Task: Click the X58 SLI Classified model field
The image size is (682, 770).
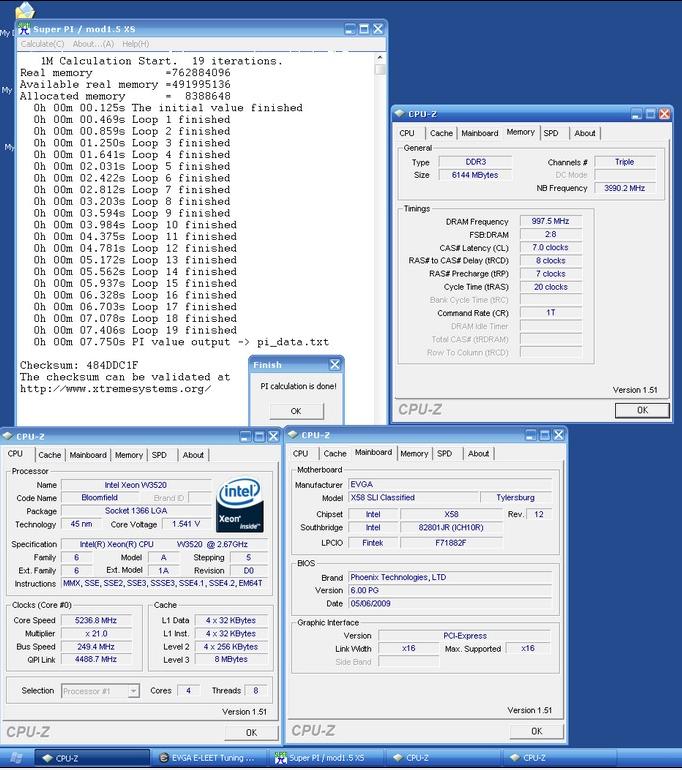Action: pos(413,497)
